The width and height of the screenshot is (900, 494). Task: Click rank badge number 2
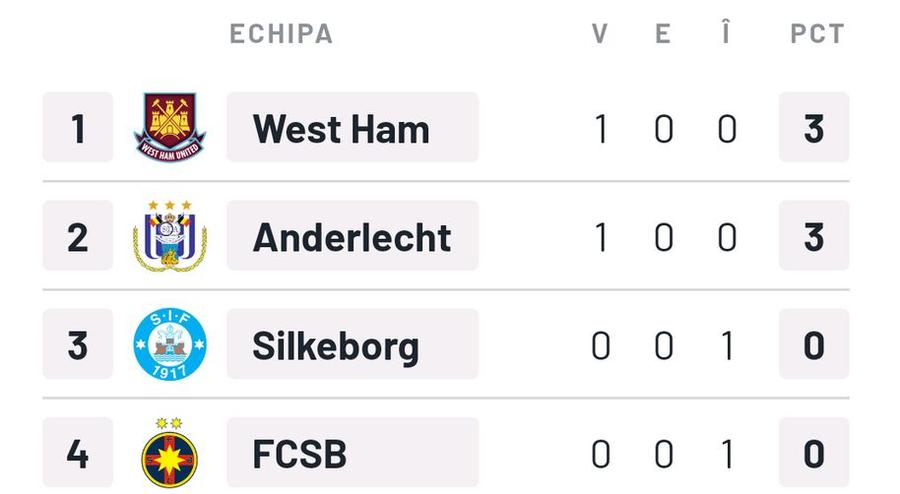tap(78, 235)
